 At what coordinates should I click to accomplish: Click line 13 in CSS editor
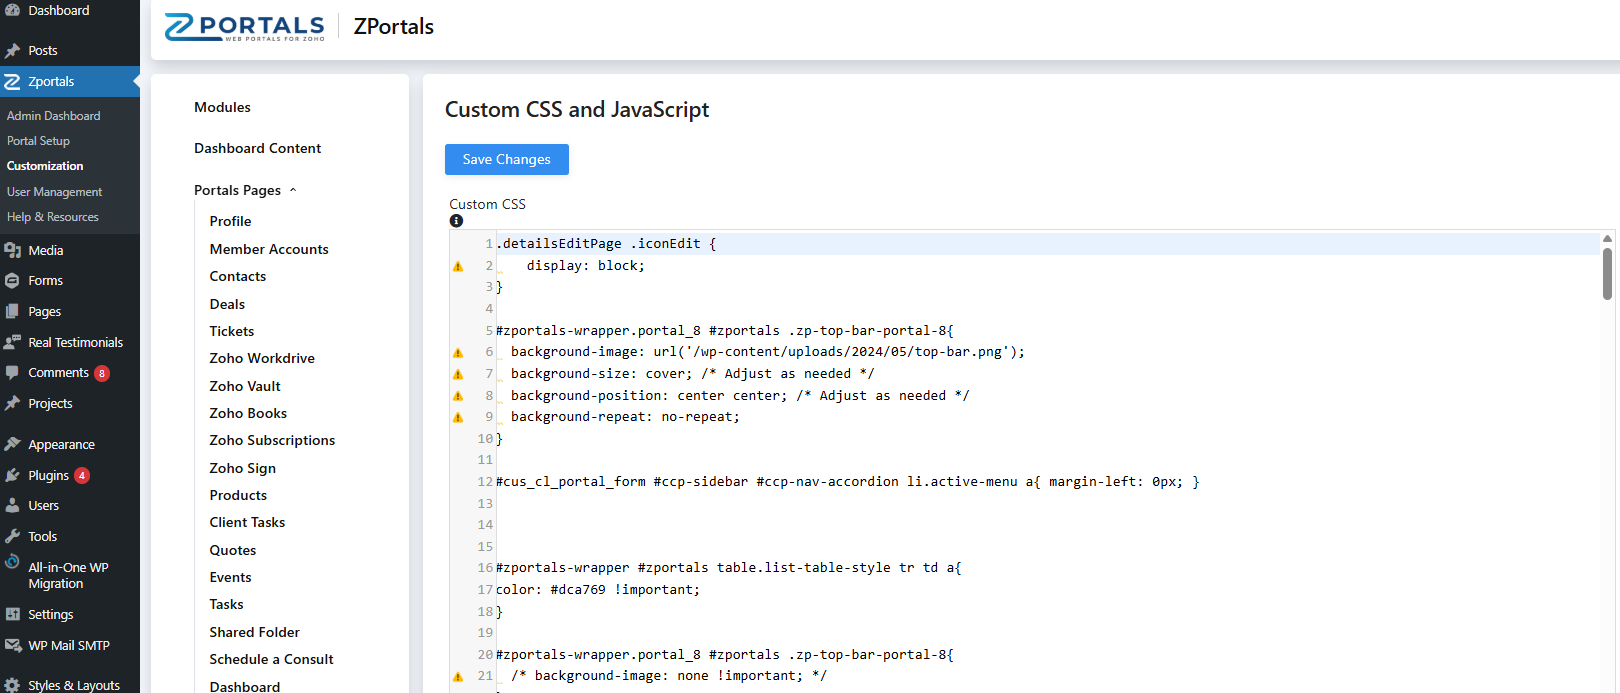pos(800,503)
